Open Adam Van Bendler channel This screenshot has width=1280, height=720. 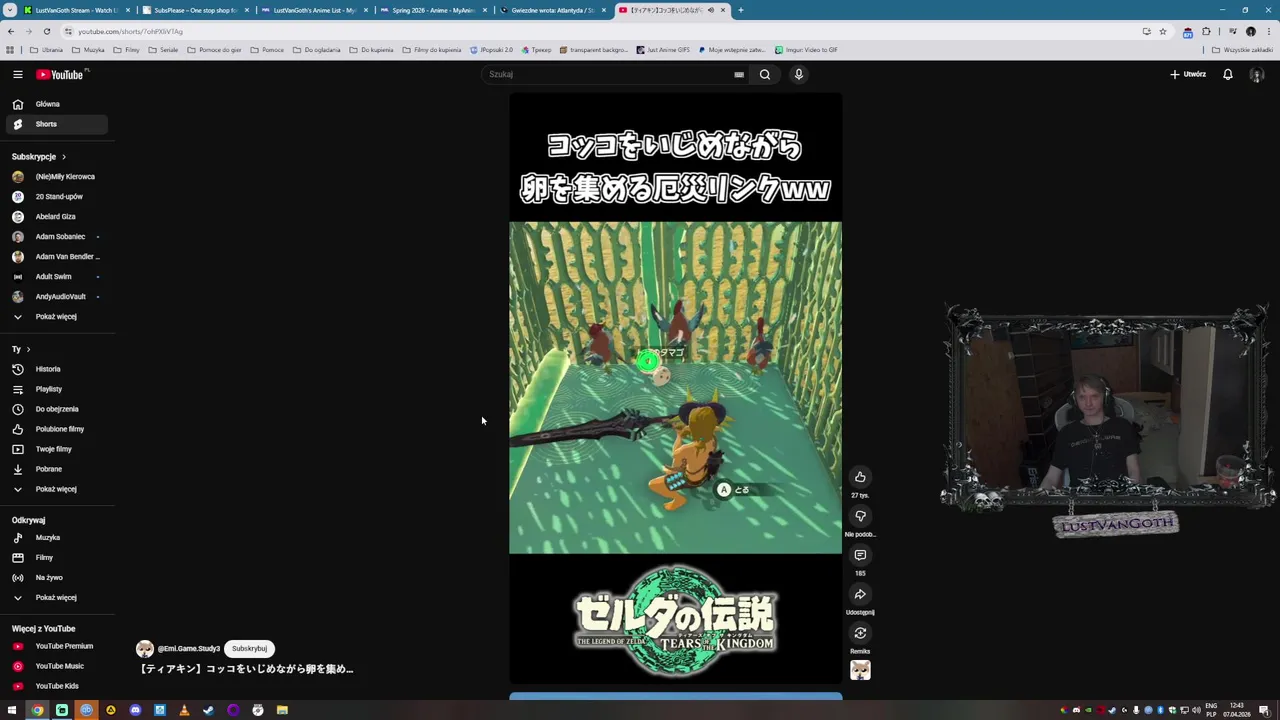[x=56, y=257]
